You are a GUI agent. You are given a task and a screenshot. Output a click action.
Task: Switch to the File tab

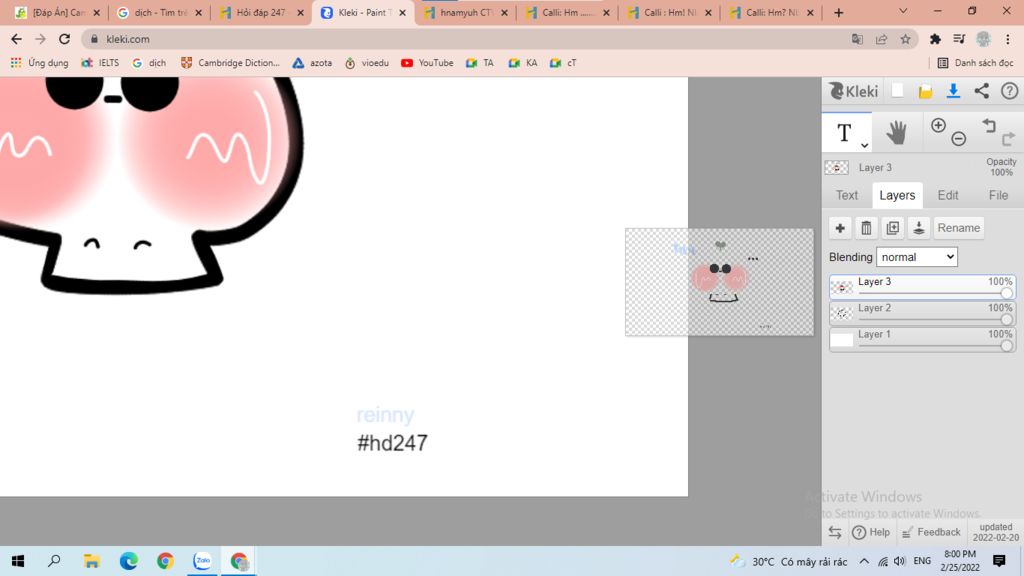pyautogui.click(x=998, y=195)
